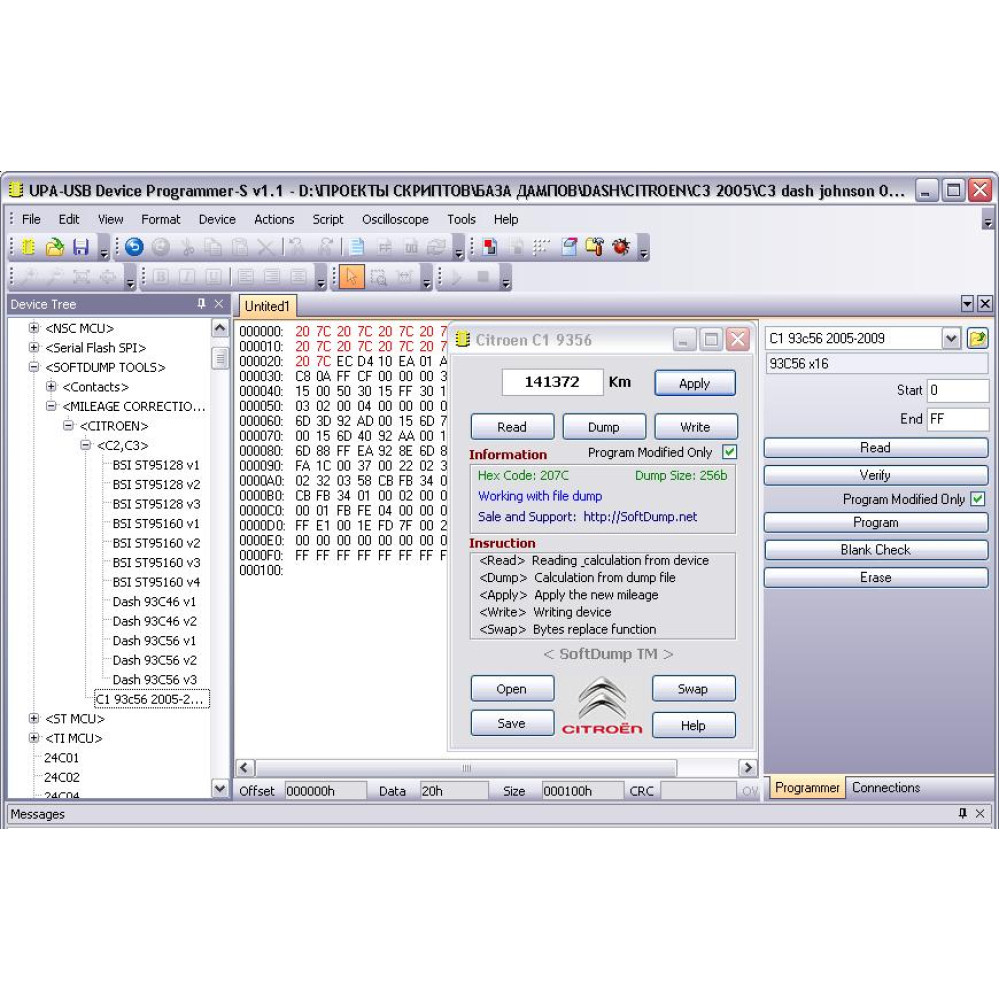Viewport: 1000px width, 1000px height.
Task: Click the red bug Debug icon
Action: [x=621, y=247]
